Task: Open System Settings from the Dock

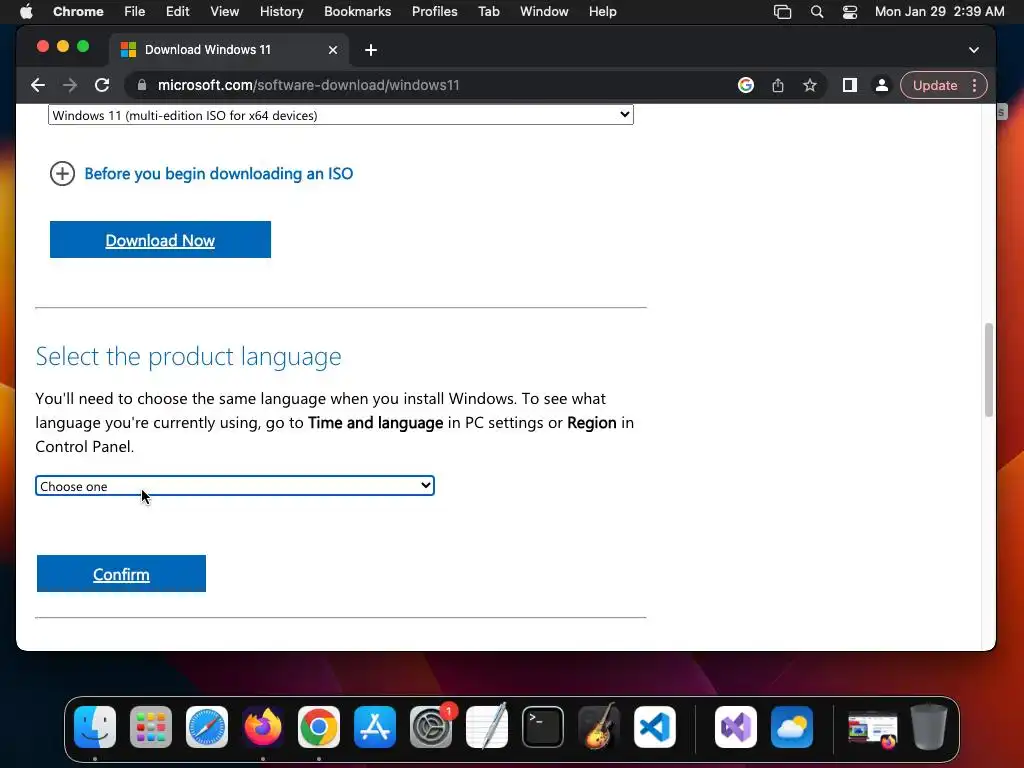Action: point(431,727)
